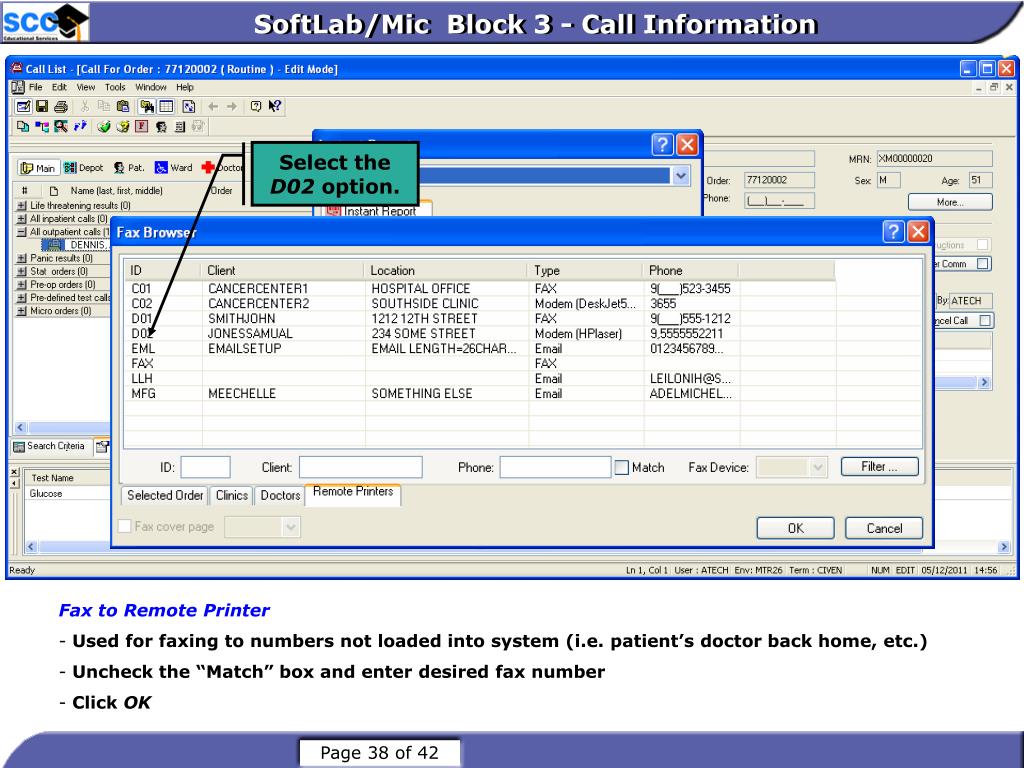Viewport: 1024px width, 768px height.
Task: Click the back arrow toolbar icon
Action: 213,106
